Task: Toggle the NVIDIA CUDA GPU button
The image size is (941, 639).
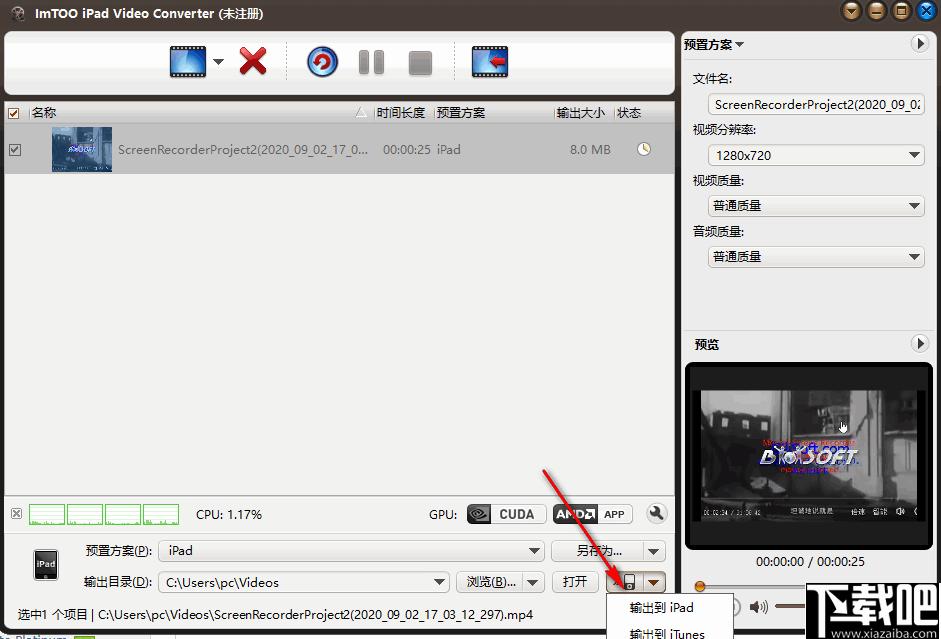Action: point(507,514)
